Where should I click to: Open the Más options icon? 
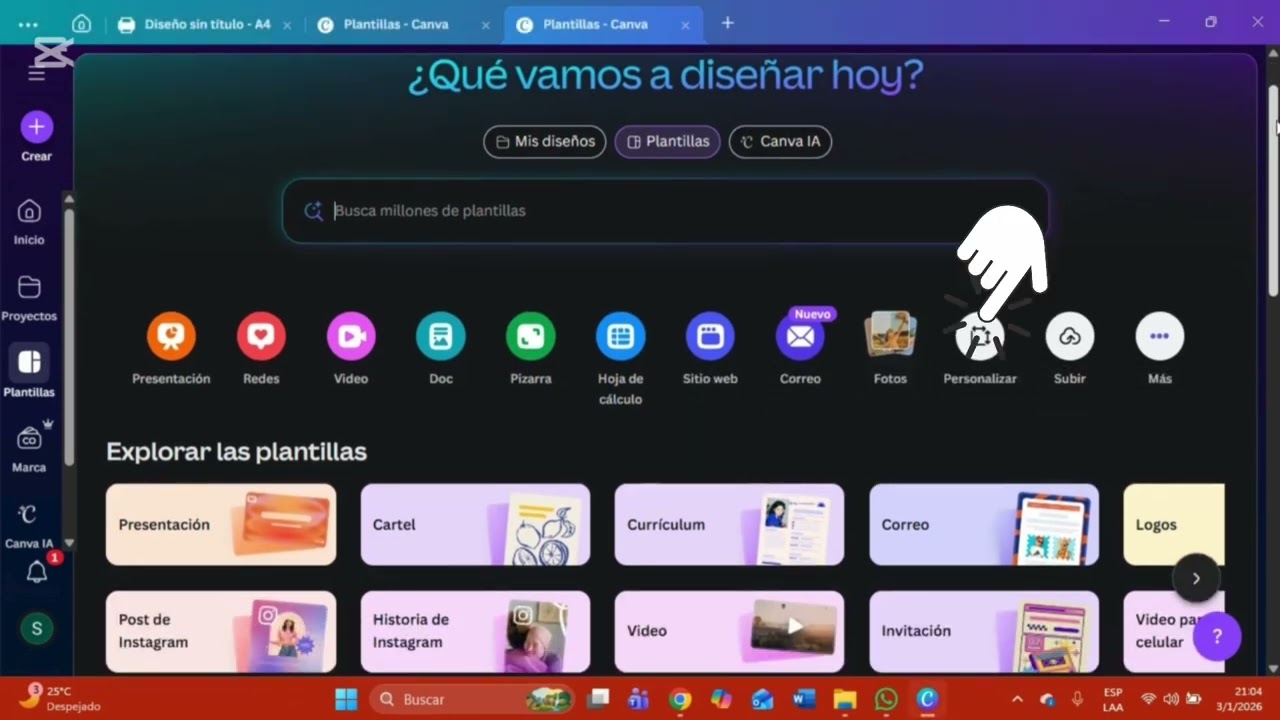click(1160, 336)
